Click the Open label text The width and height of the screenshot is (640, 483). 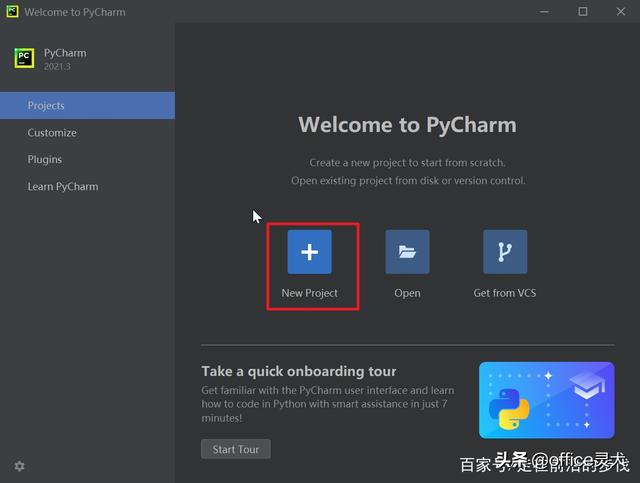click(x=407, y=293)
